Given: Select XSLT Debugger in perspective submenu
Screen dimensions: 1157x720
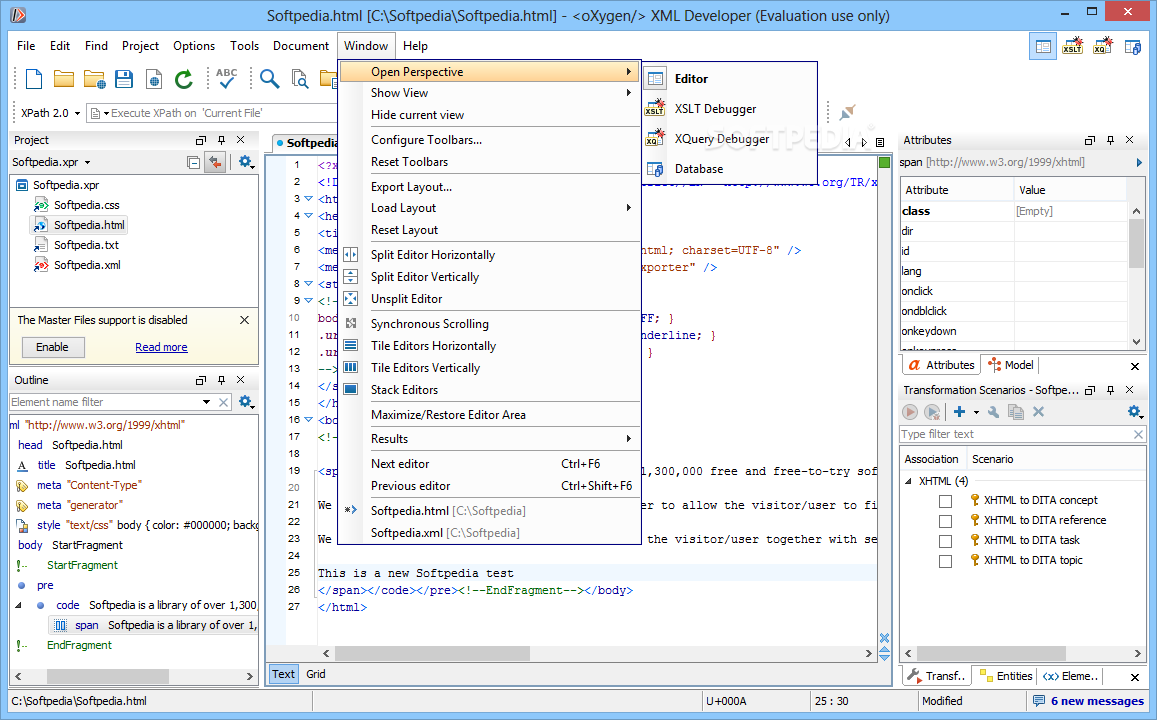Looking at the screenshot, I should coord(730,108).
